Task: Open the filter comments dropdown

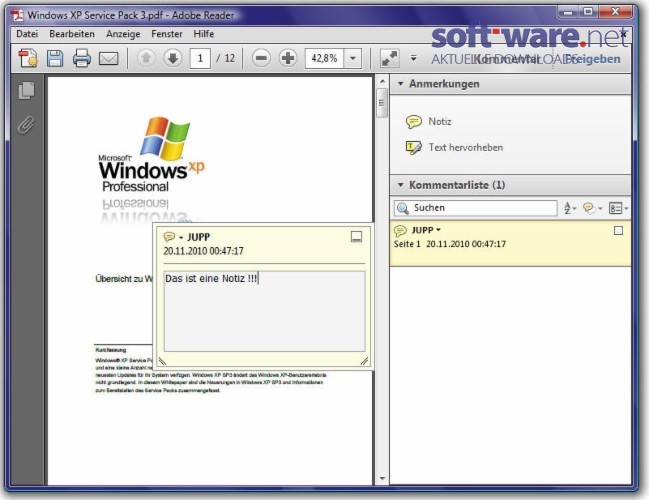Action: click(592, 208)
